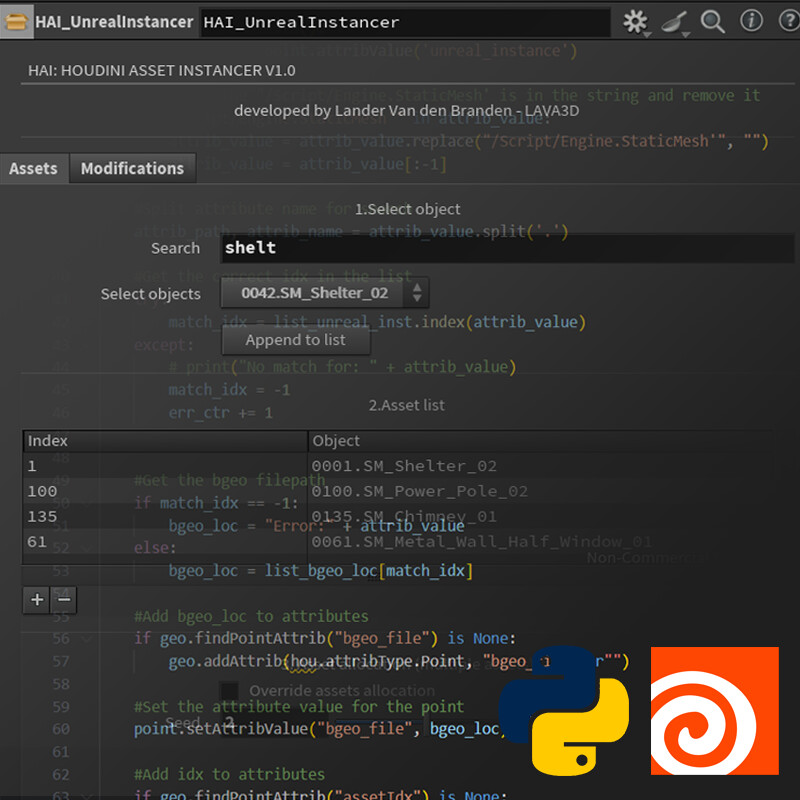This screenshot has width=800, height=800.
Task: Switch to the Assets tab
Action: 33,168
